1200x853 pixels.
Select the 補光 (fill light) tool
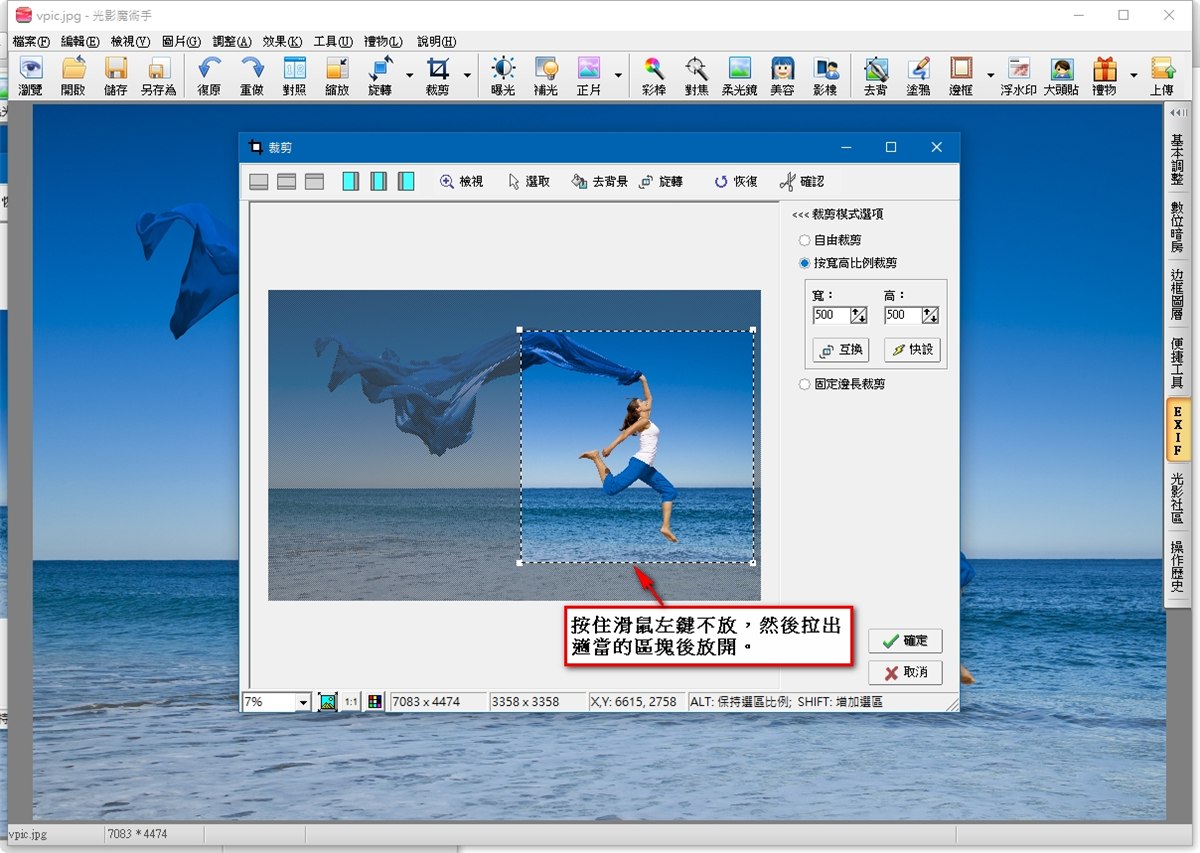(545, 75)
